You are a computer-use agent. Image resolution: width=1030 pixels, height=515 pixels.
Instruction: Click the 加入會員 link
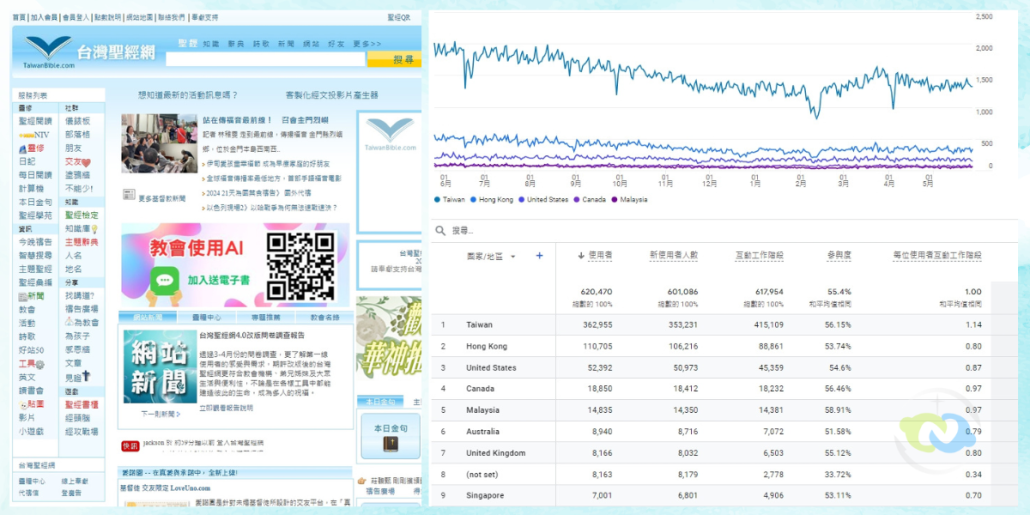(x=43, y=17)
